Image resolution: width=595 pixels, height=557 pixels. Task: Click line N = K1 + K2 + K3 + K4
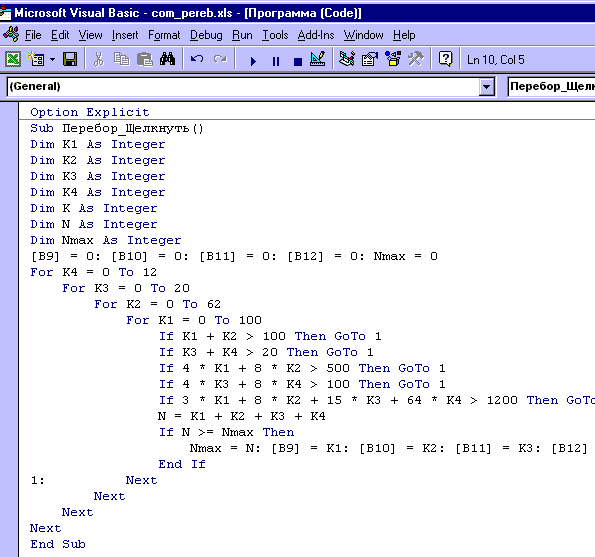click(242, 416)
